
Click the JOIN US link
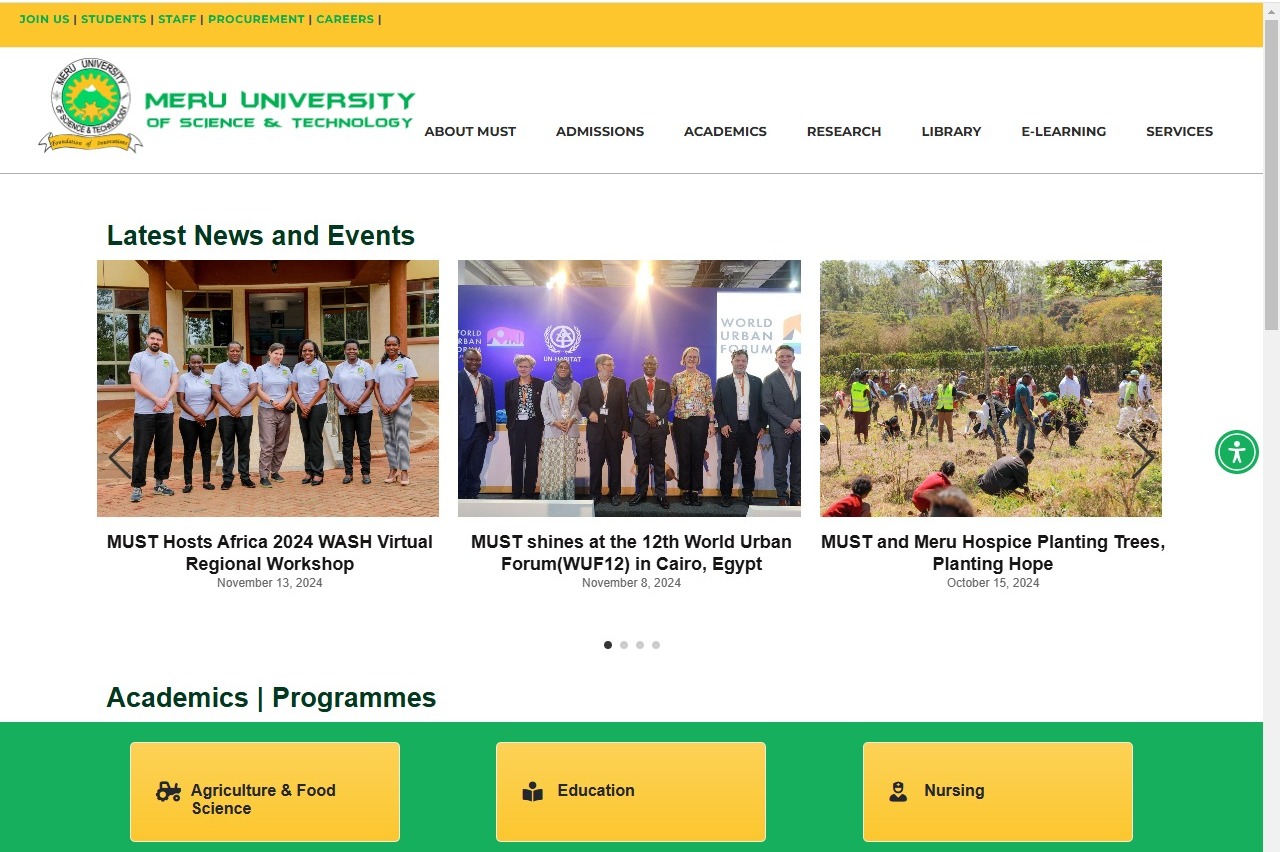coord(44,19)
